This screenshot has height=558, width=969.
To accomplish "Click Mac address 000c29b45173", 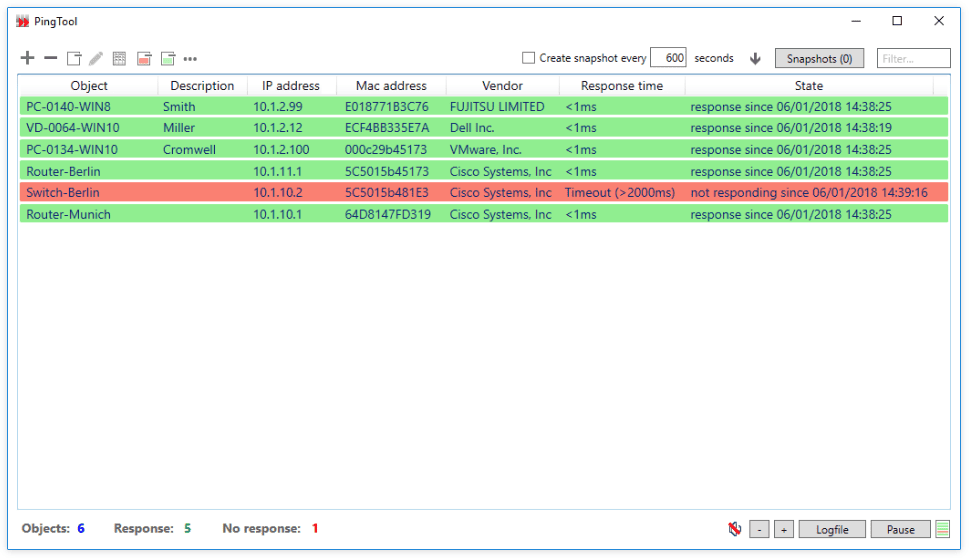I will pyautogui.click(x=386, y=150).
